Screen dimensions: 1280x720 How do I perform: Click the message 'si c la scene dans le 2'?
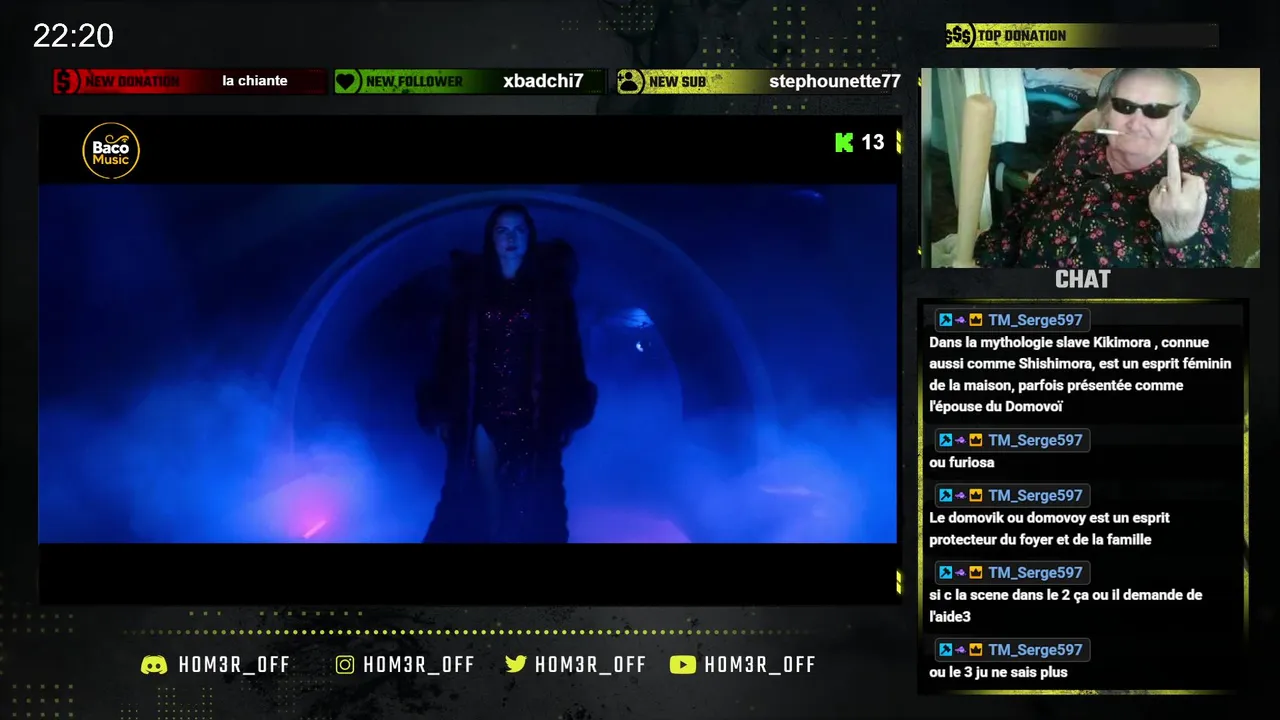point(1065,605)
